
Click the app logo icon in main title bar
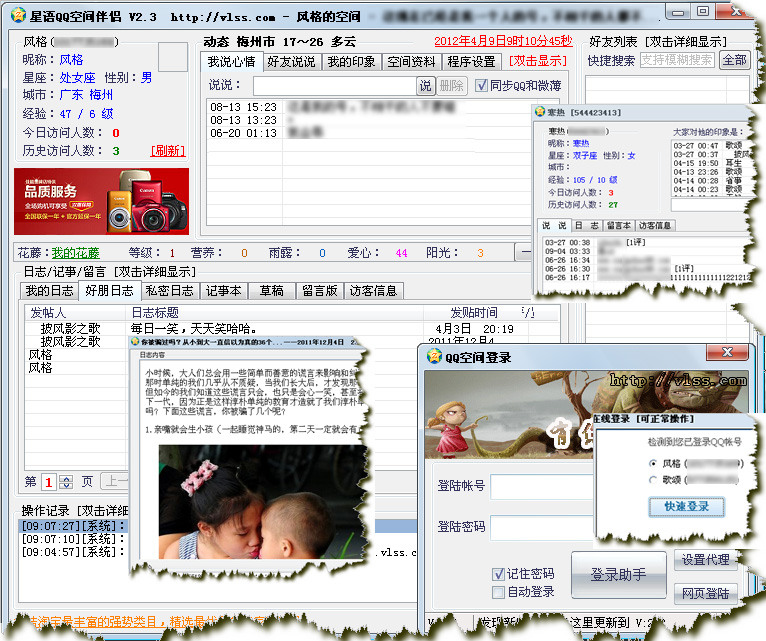click(18, 16)
